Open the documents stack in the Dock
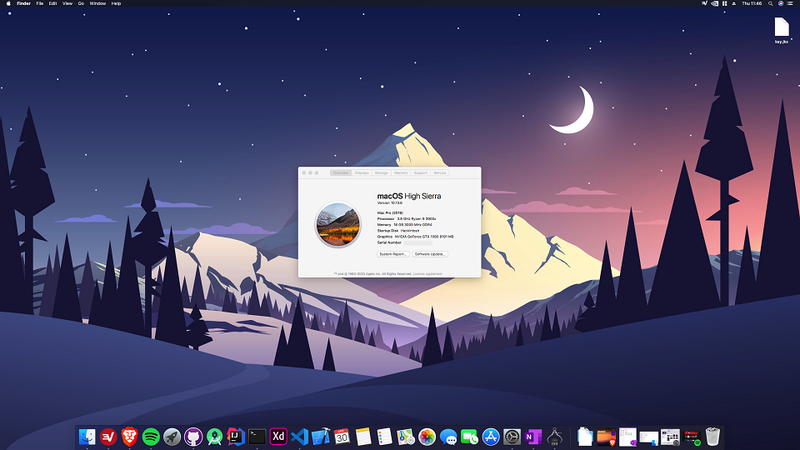Image resolution: width=800 pixels, height=450 pixels. point(585,437)
